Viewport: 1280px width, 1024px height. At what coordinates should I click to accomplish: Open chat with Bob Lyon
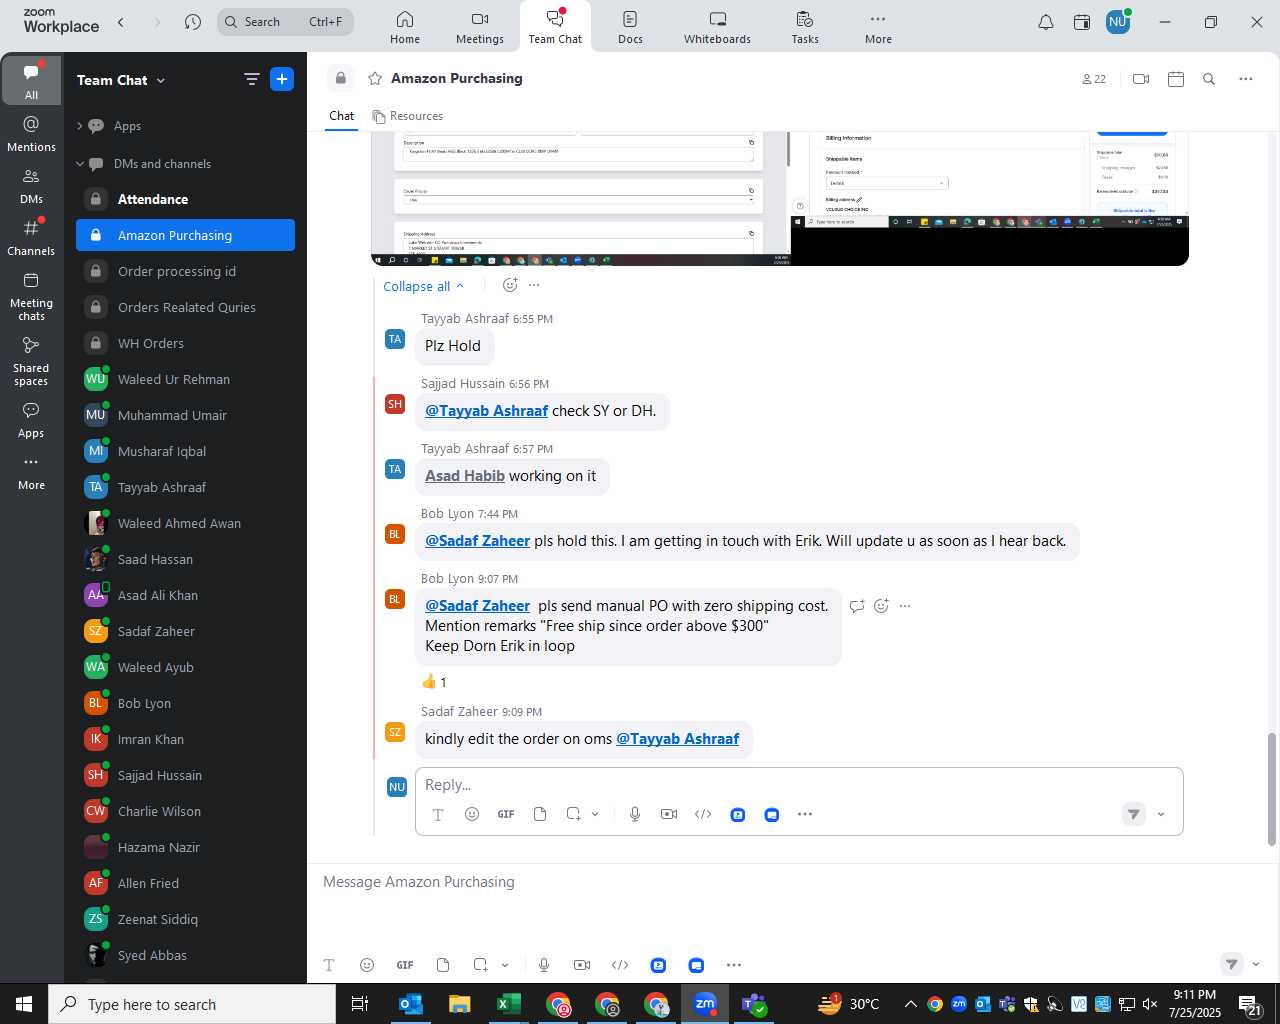pyautogui.click(x=185, y=703)
